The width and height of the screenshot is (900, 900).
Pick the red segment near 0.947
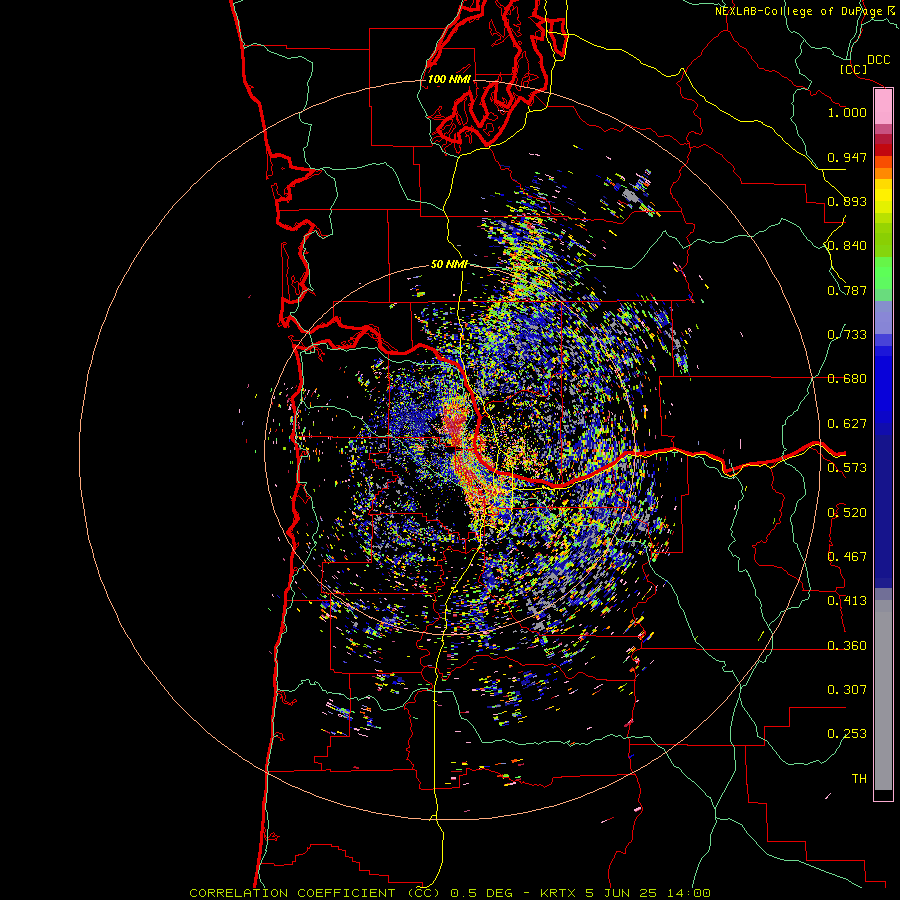(x=883, y=149)
